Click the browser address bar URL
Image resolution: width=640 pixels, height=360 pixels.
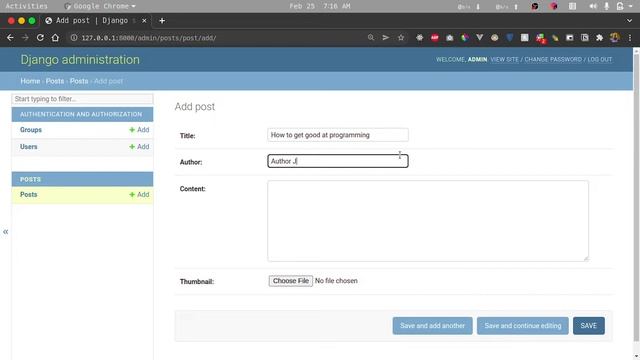(149, 38)
